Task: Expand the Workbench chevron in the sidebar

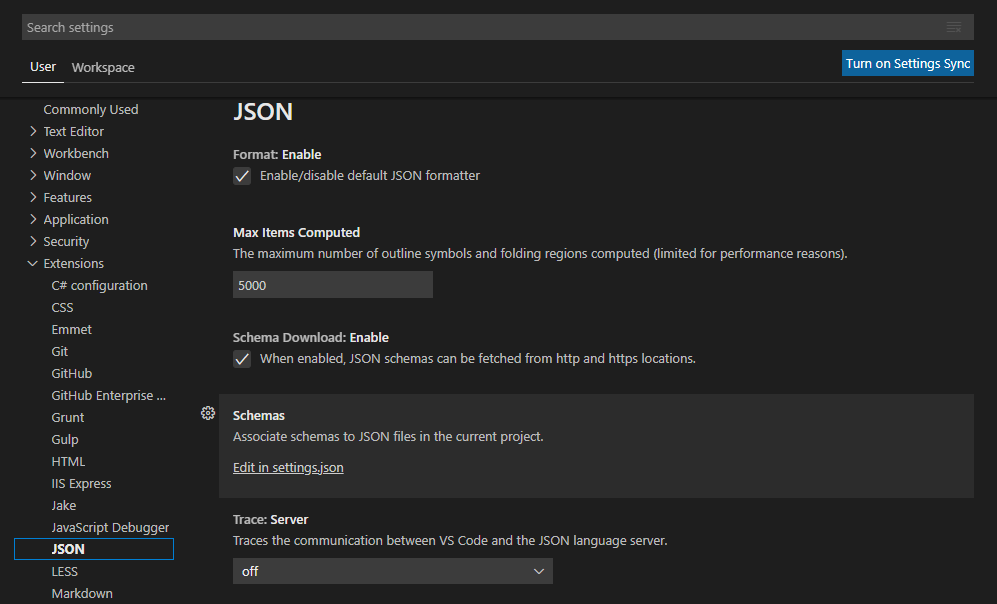Action: (x=33, y=153)
